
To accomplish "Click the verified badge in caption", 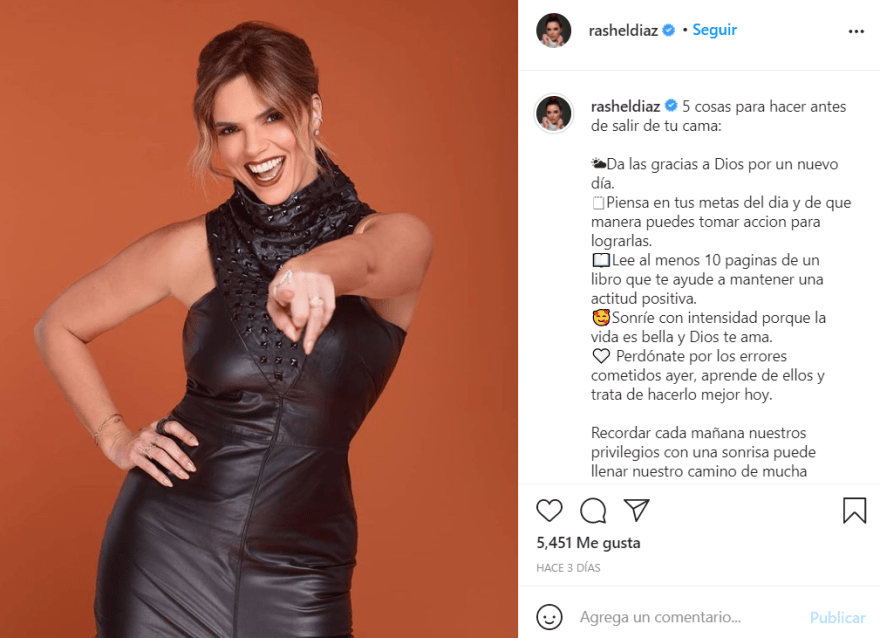I will coord(671,105).
